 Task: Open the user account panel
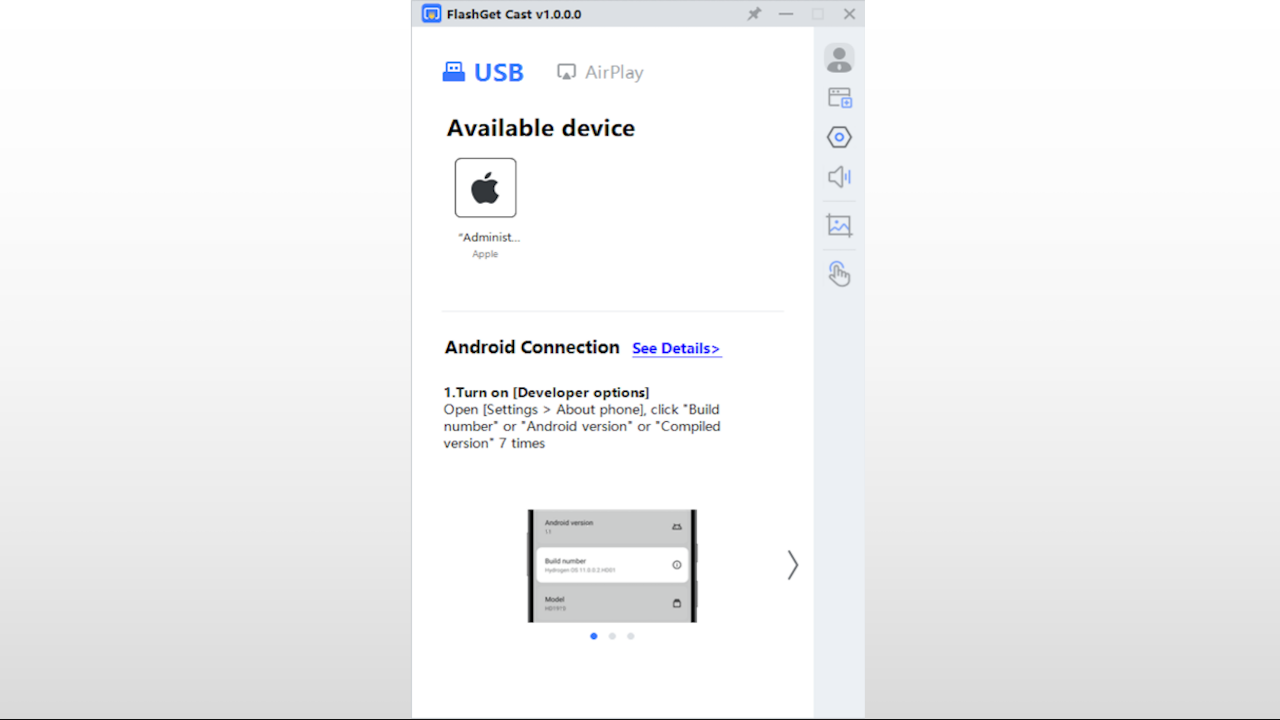[839, 58]
